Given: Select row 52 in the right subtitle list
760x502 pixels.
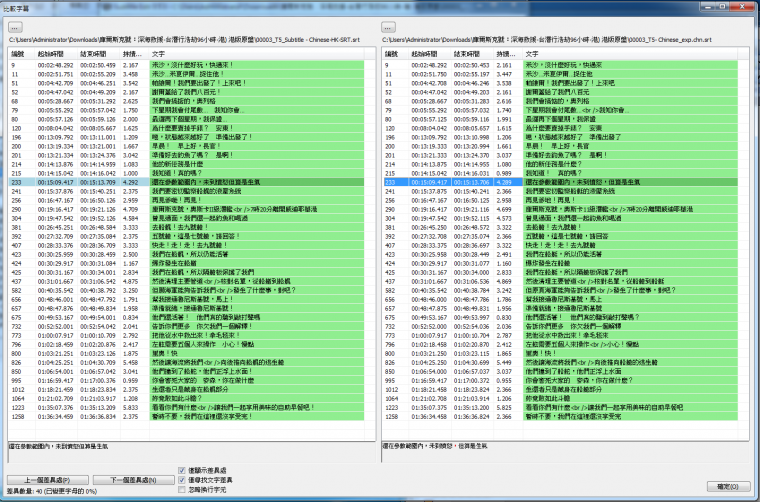Looking at the screenshot, I should (560, 92).
